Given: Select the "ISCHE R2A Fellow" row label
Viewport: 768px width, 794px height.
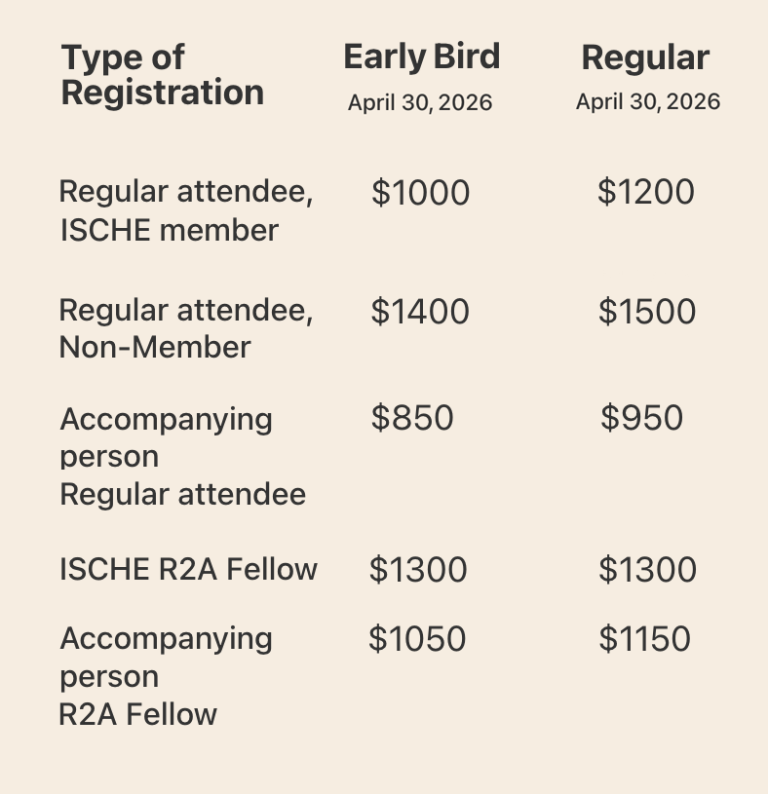Looking at the screenshot, I should [188, 570].
